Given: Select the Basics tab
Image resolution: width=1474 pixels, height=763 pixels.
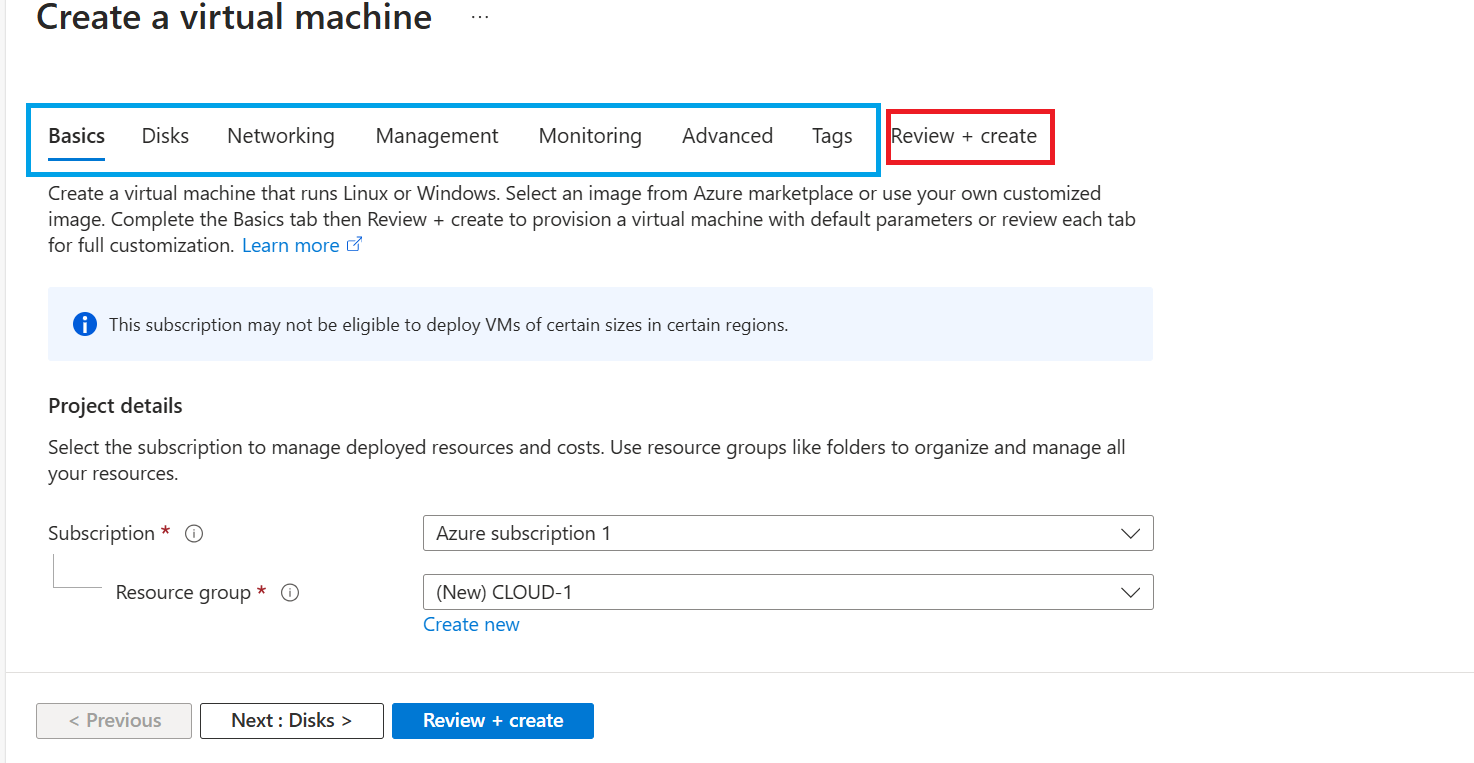Looking at the screenshot, I should click(77, 136).
